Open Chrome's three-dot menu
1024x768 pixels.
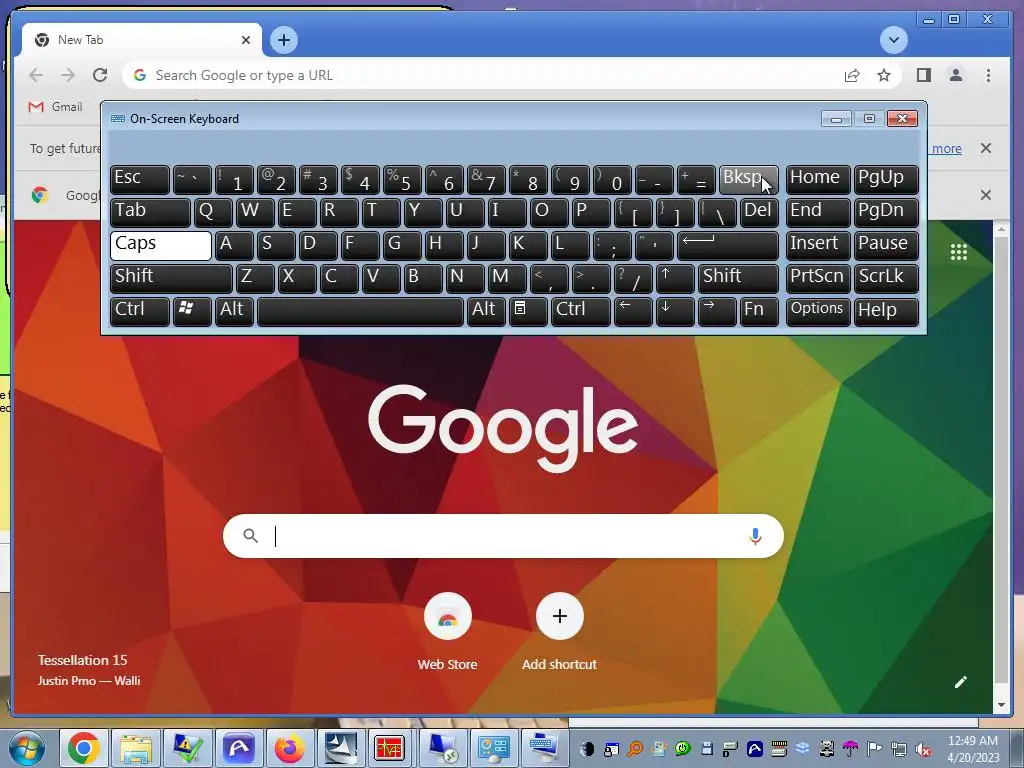(x=988, y=75)
